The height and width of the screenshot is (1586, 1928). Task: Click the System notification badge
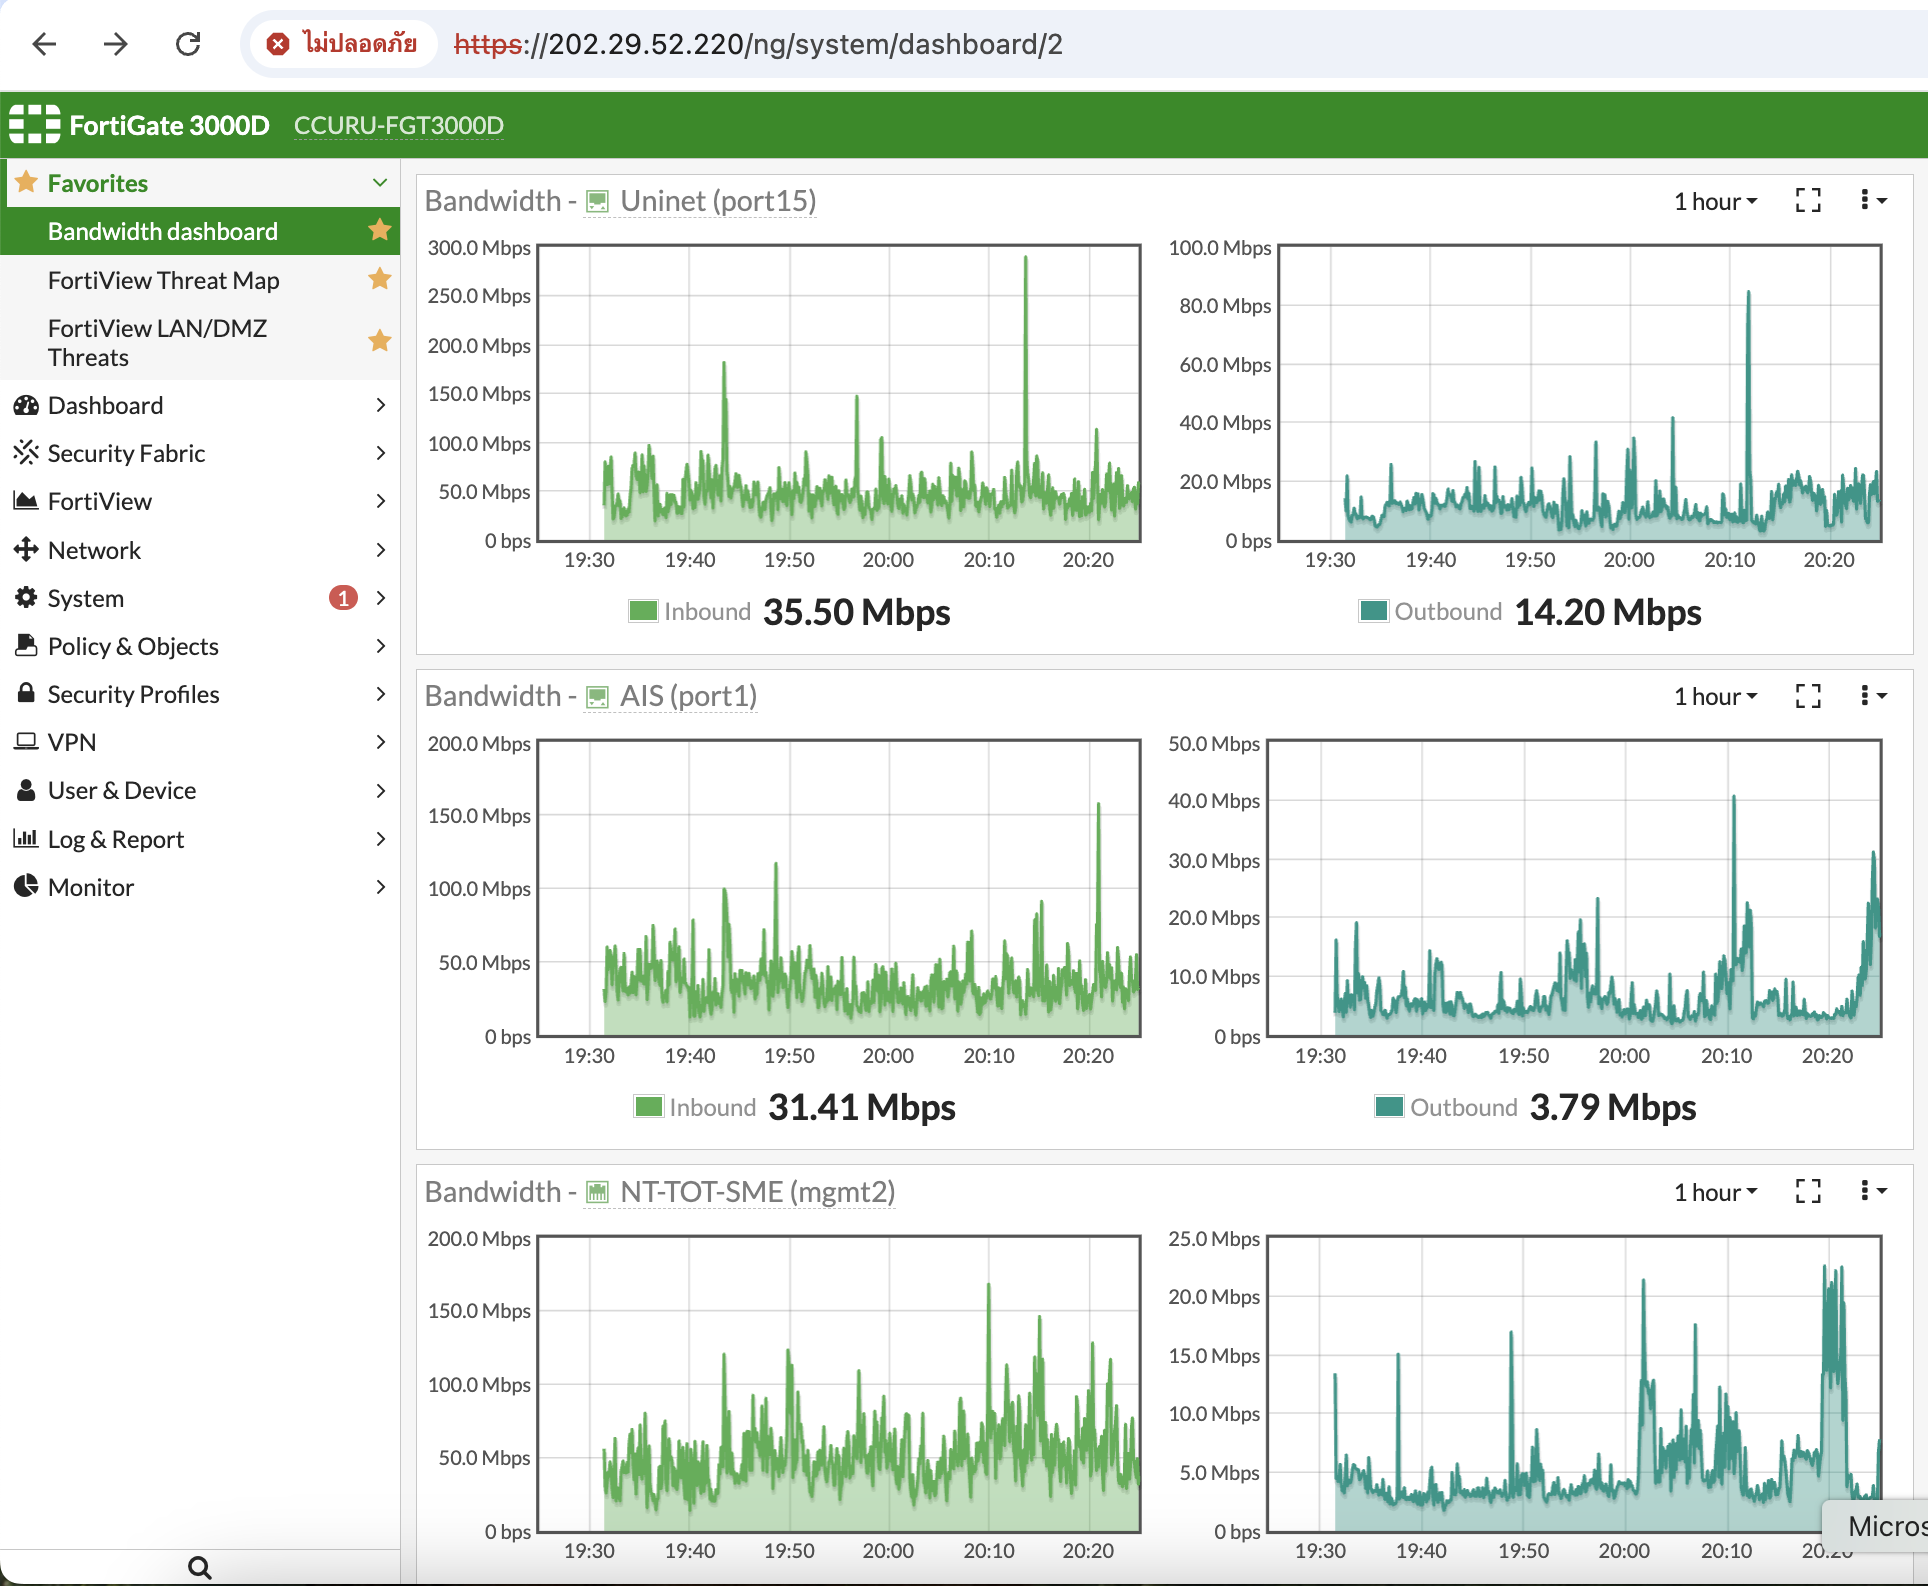point(343,598)
